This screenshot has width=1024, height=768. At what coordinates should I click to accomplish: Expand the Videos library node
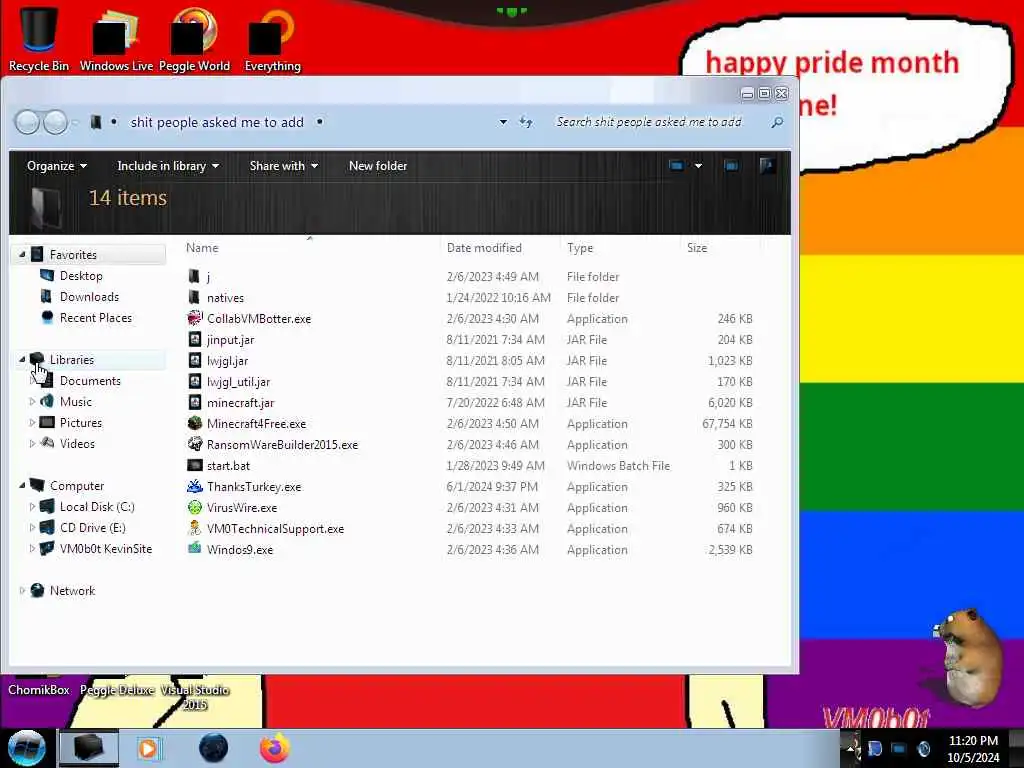[x=32, y=443]
